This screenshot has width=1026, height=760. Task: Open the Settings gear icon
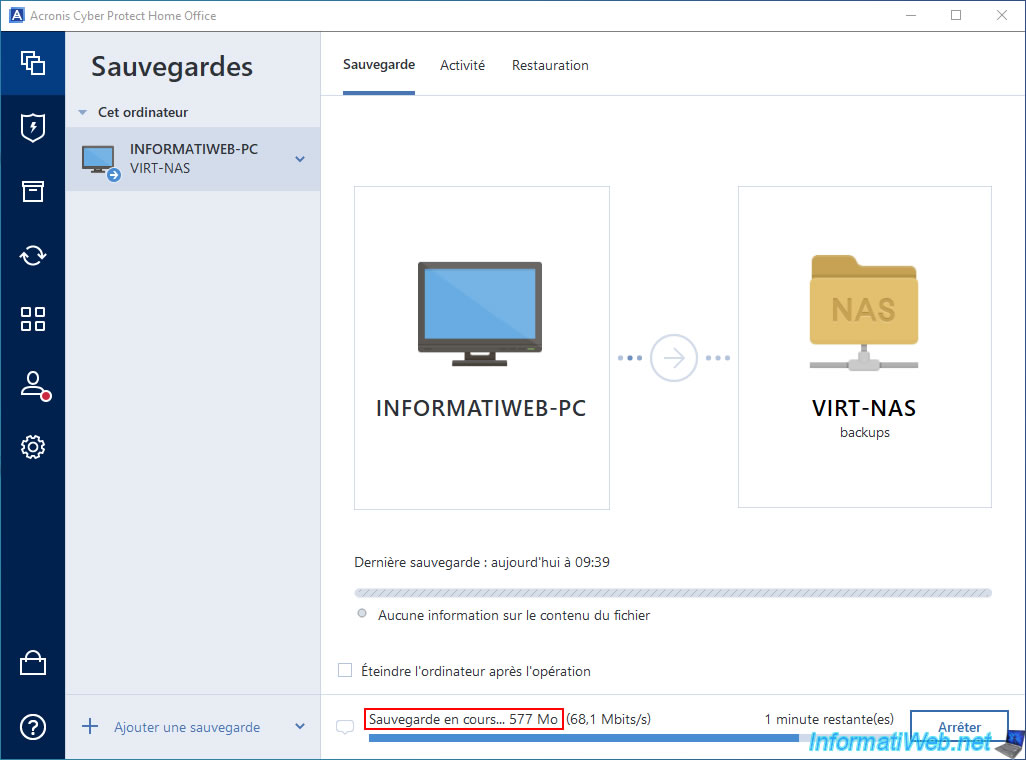point(33,447)
